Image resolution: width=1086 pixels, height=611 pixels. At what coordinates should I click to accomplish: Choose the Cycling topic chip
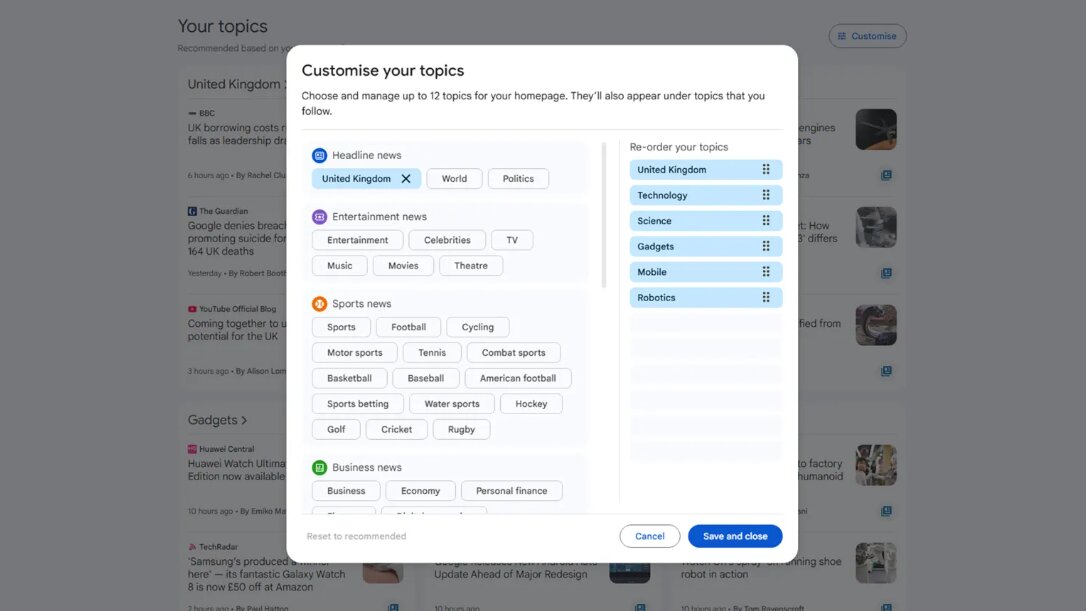tap(478, 327)
